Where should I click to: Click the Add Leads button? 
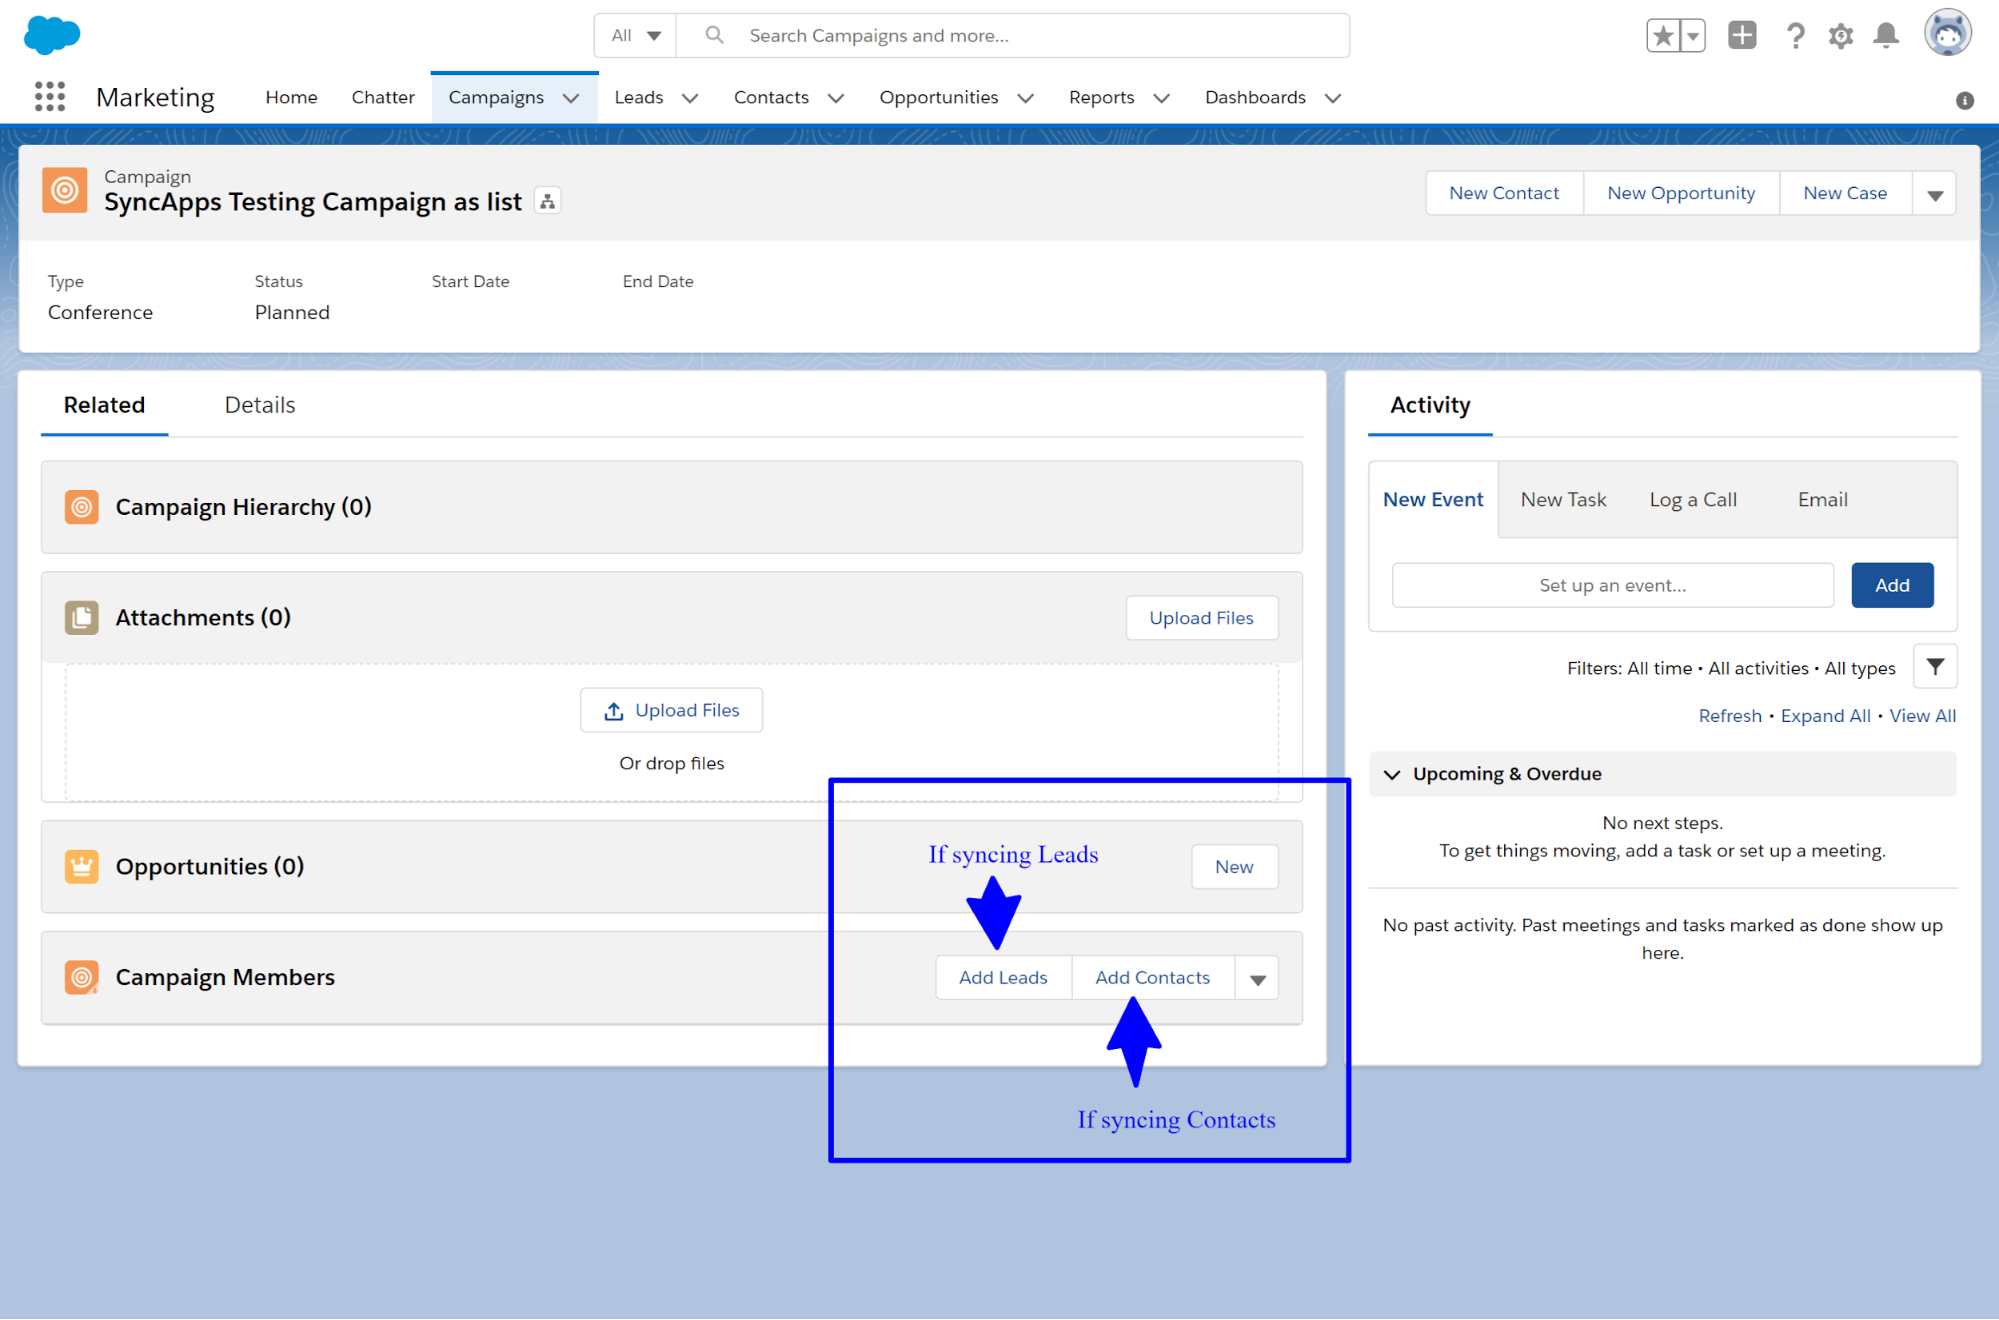[x=1003, y=978]
